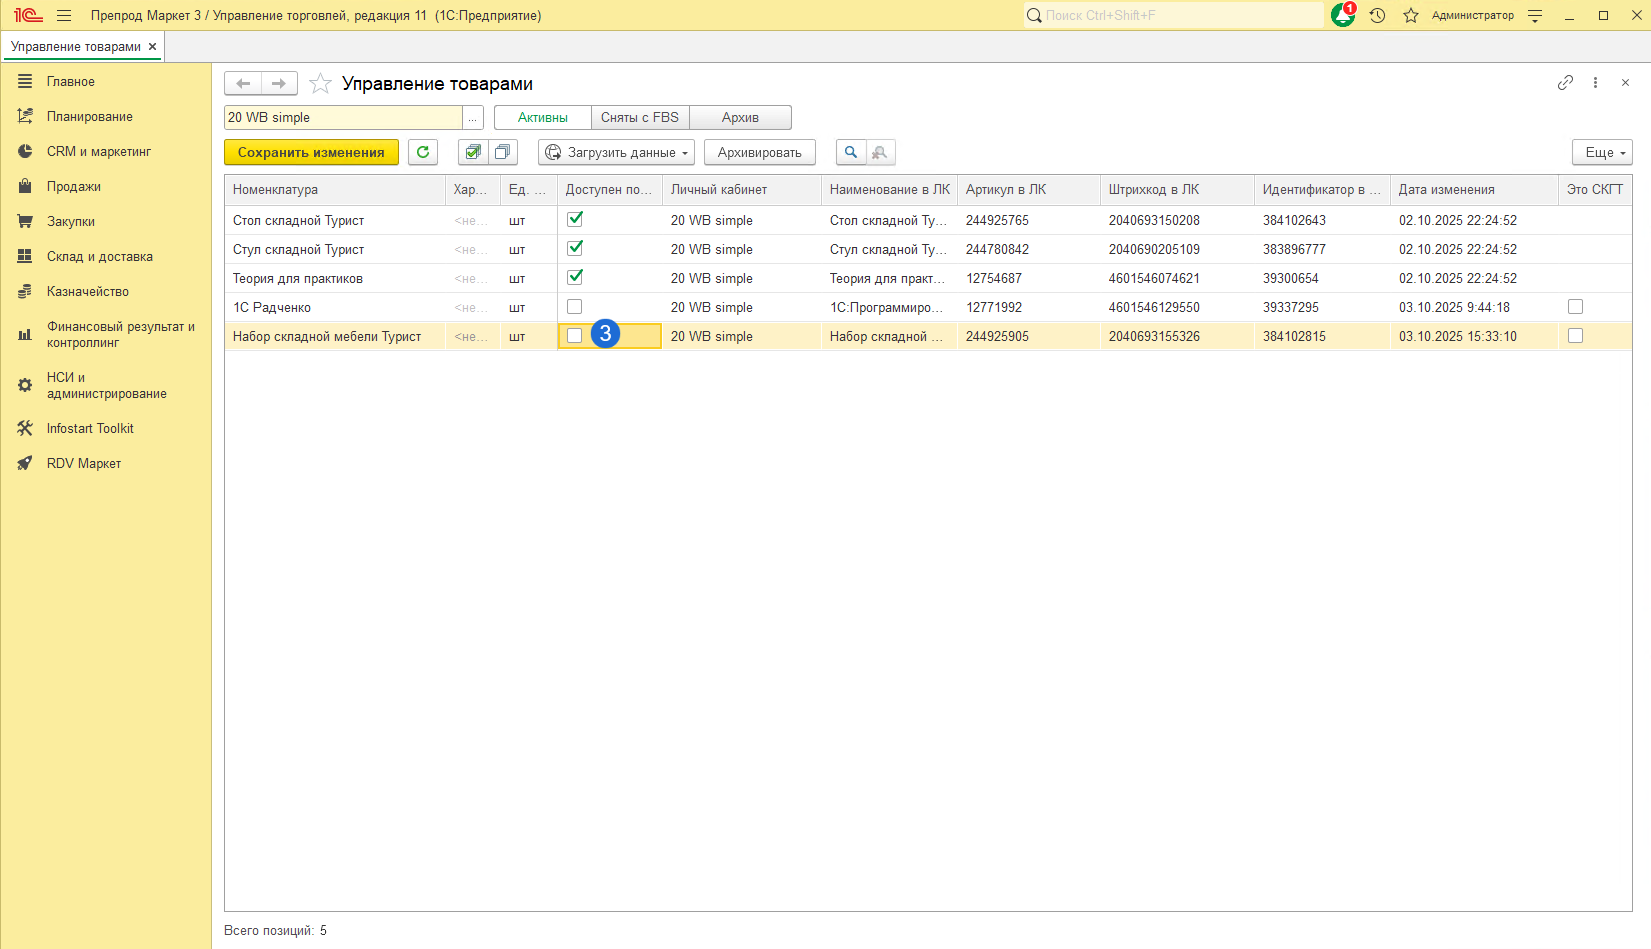Toggle Это СКГТ checkbox for Набор складной мебели
The width and height of the screenshot is (1651, 949).
coord(1575,336)
